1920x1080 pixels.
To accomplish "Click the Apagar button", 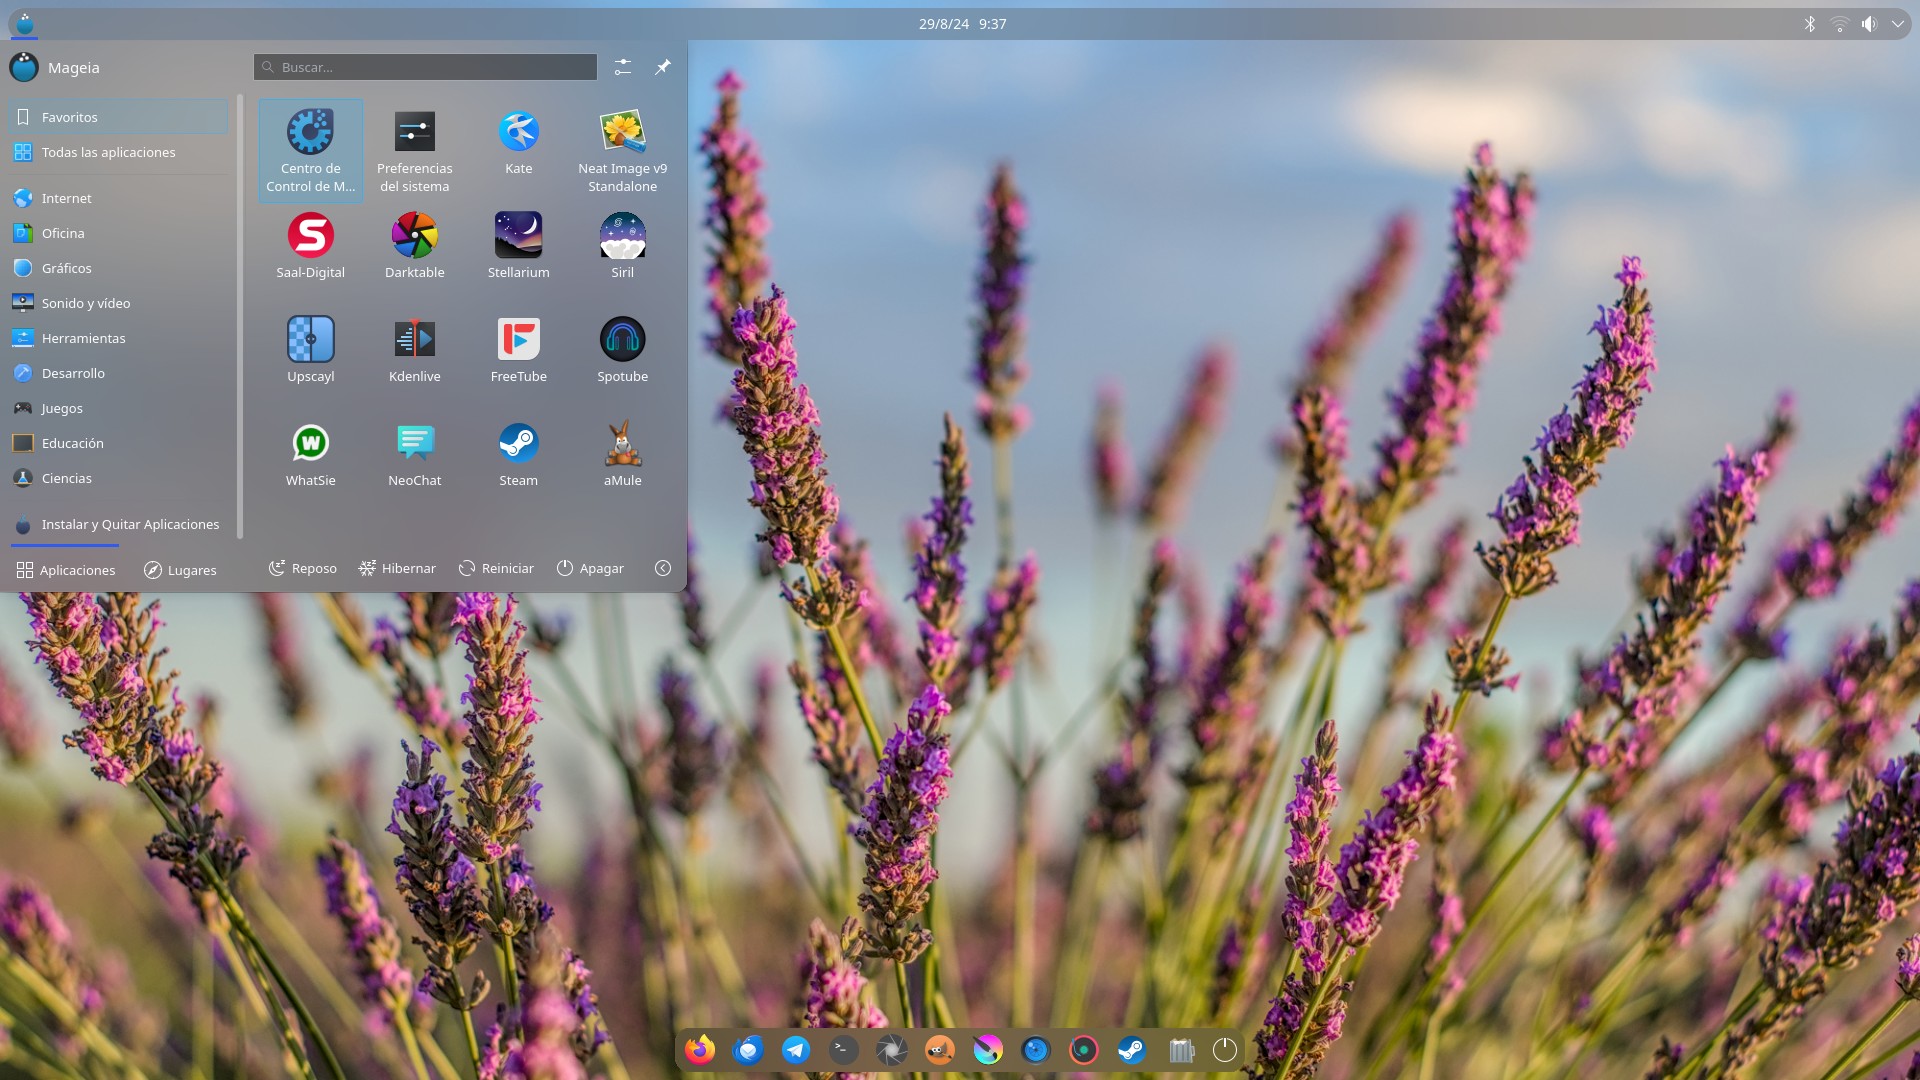I will 590,568.
